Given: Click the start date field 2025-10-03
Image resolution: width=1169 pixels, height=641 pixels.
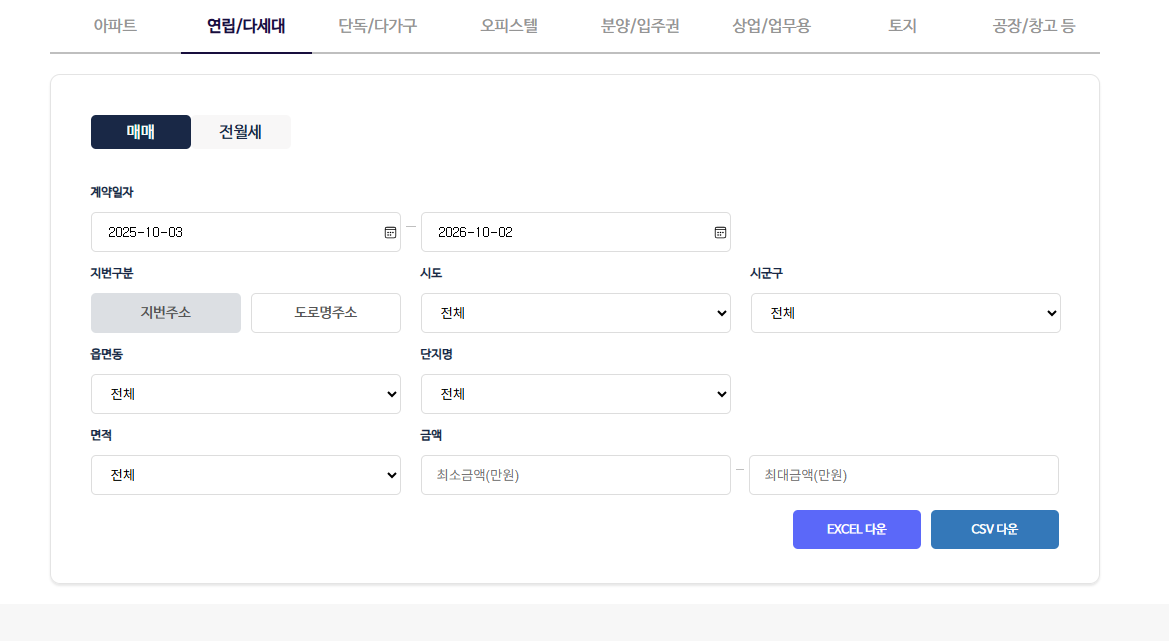Looking at the screenshot, I should (x=246, y=232).
